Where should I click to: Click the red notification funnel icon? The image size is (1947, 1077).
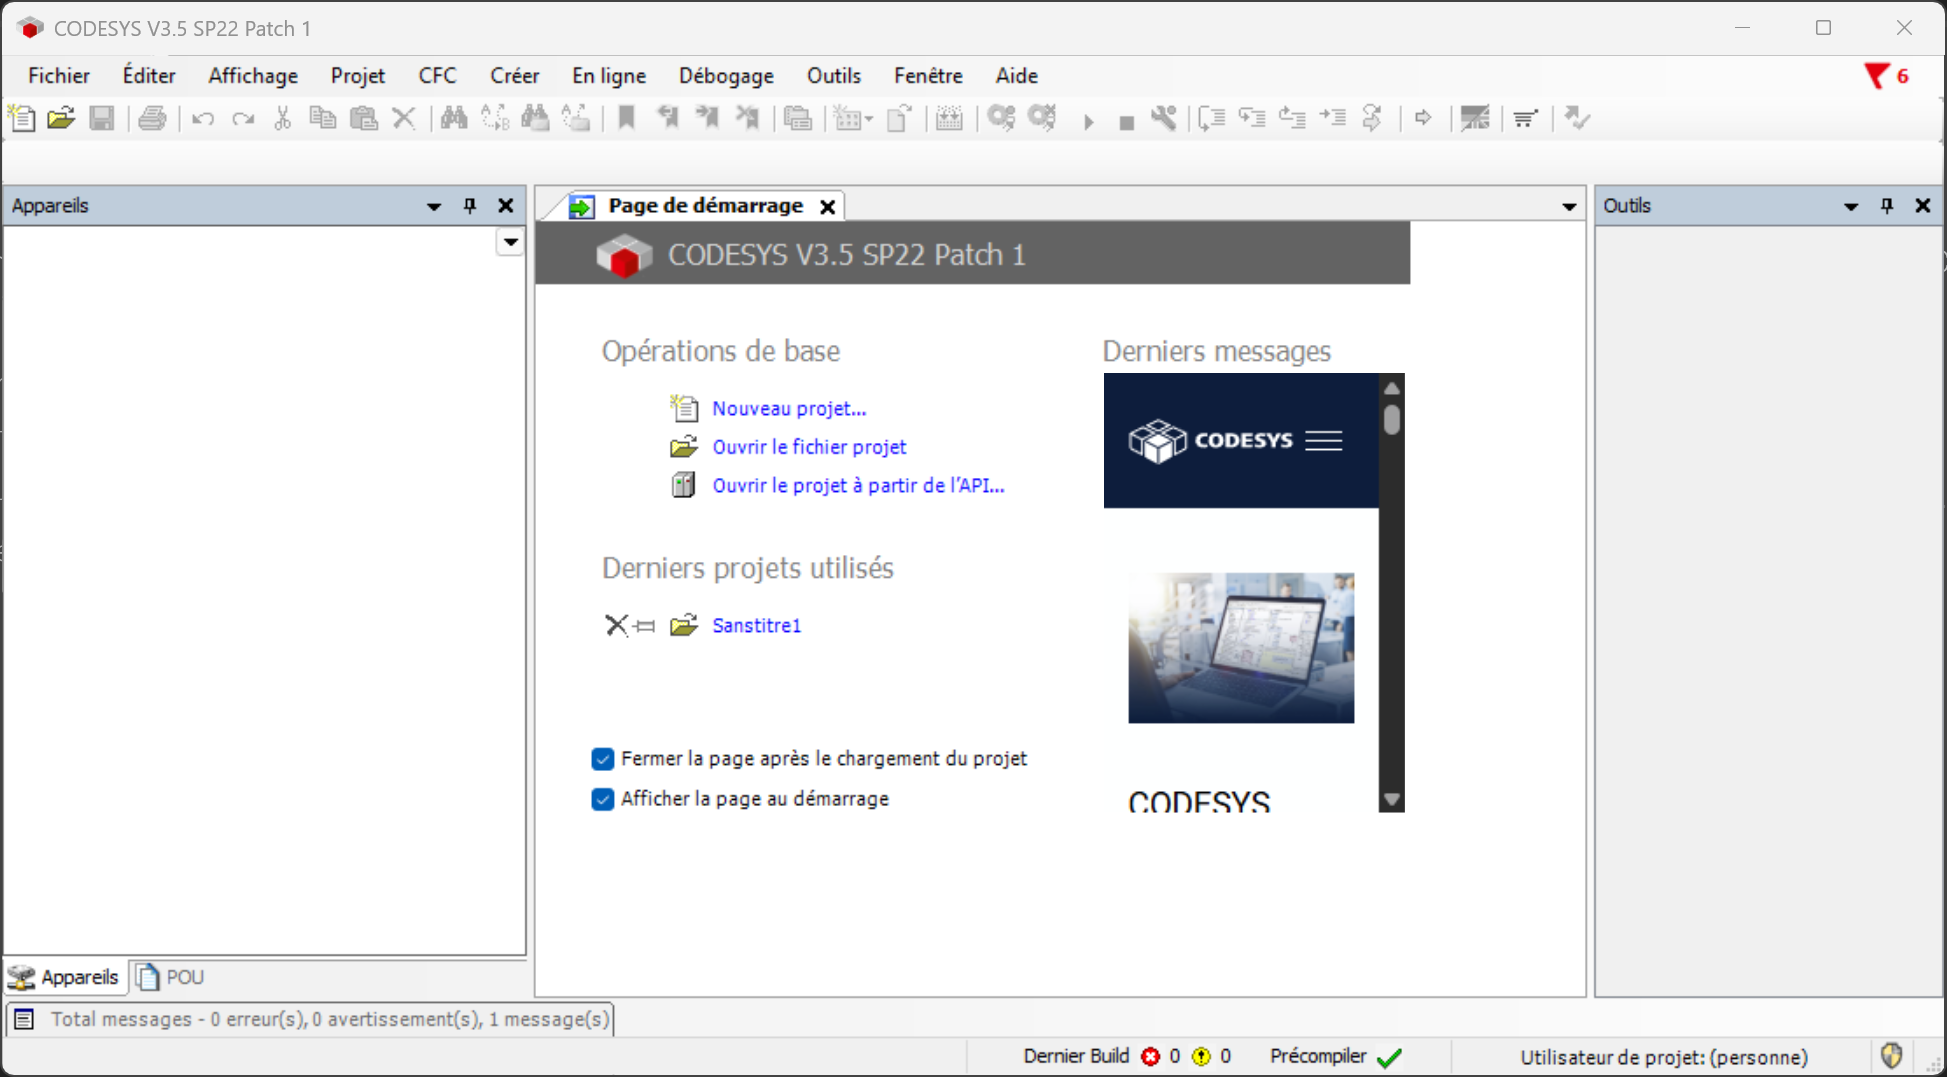[x=1876, y=76]
